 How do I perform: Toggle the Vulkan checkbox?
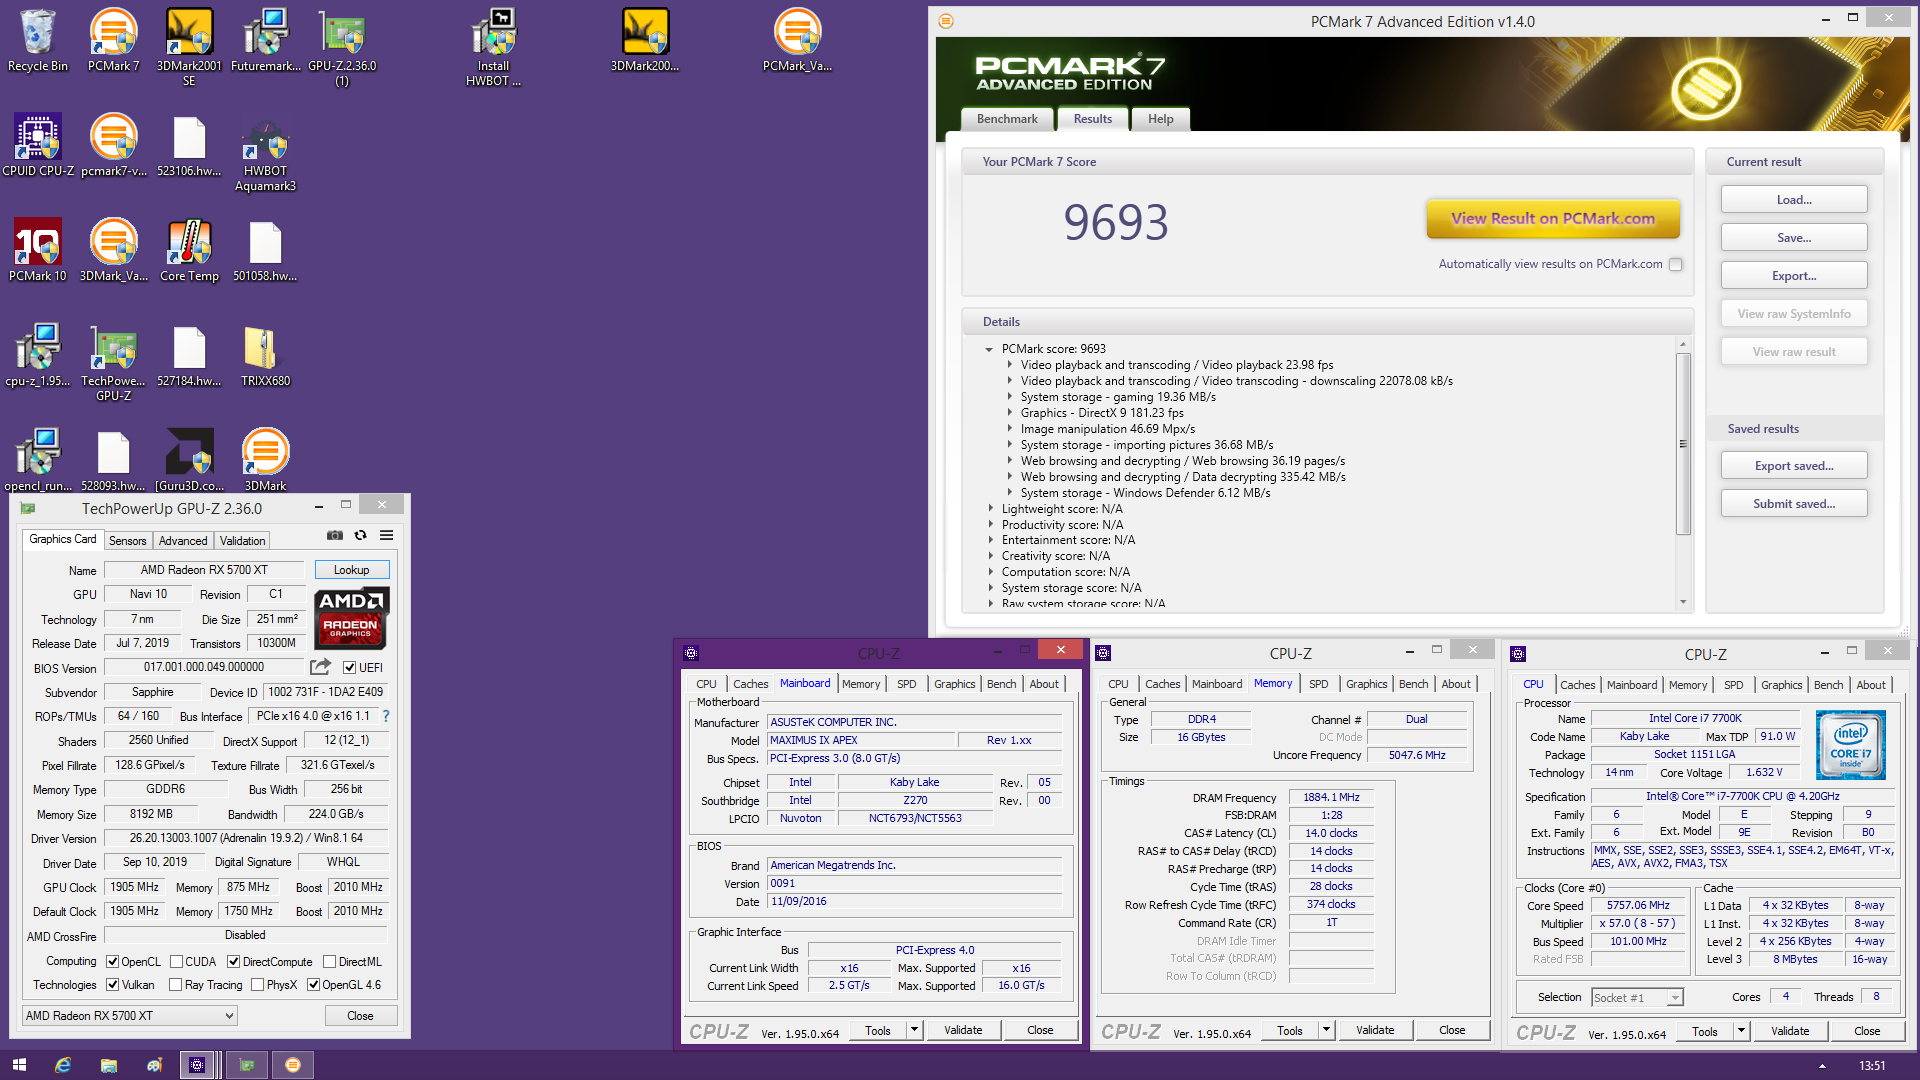(x=113, y=985)
